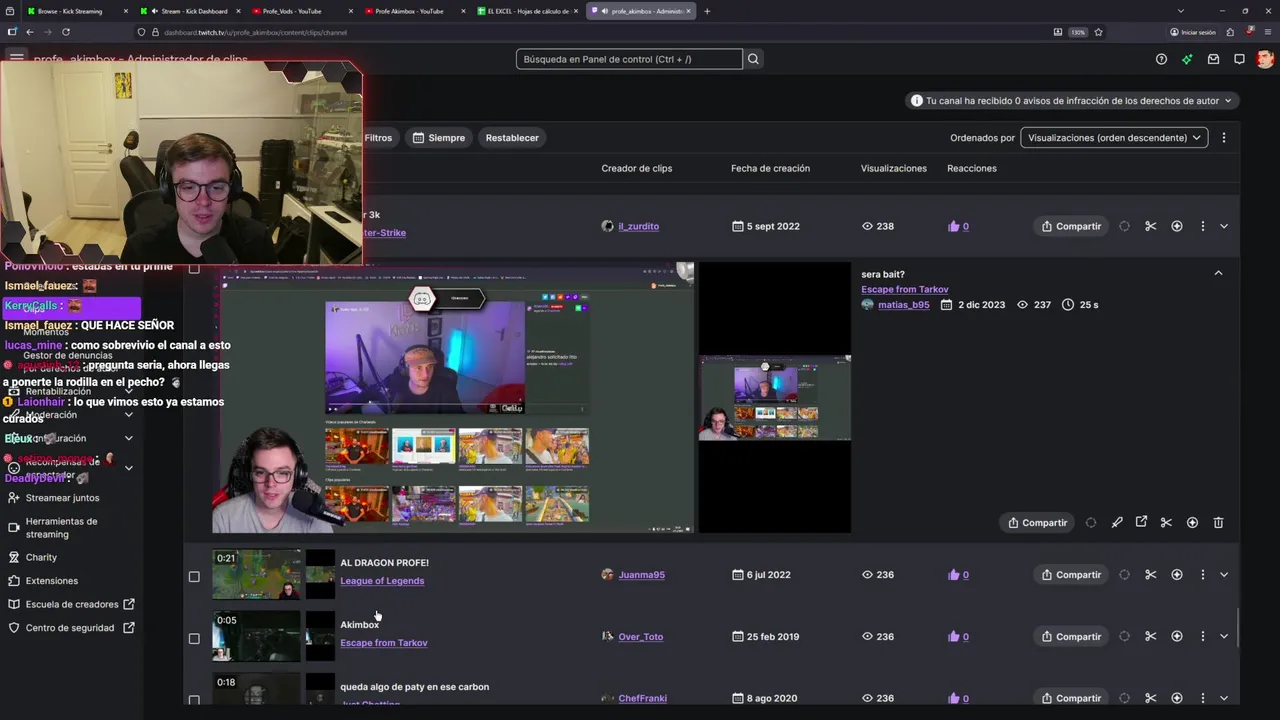
Task: Open three-dot menu of il_zurdito clip
Action: (x=1203, y=226)
